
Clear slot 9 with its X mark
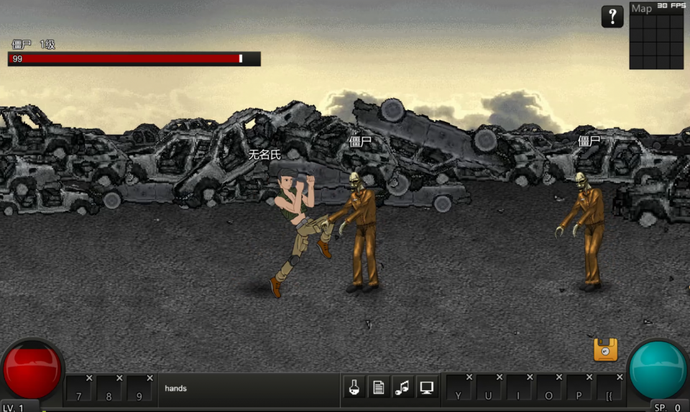click(150, 378)
